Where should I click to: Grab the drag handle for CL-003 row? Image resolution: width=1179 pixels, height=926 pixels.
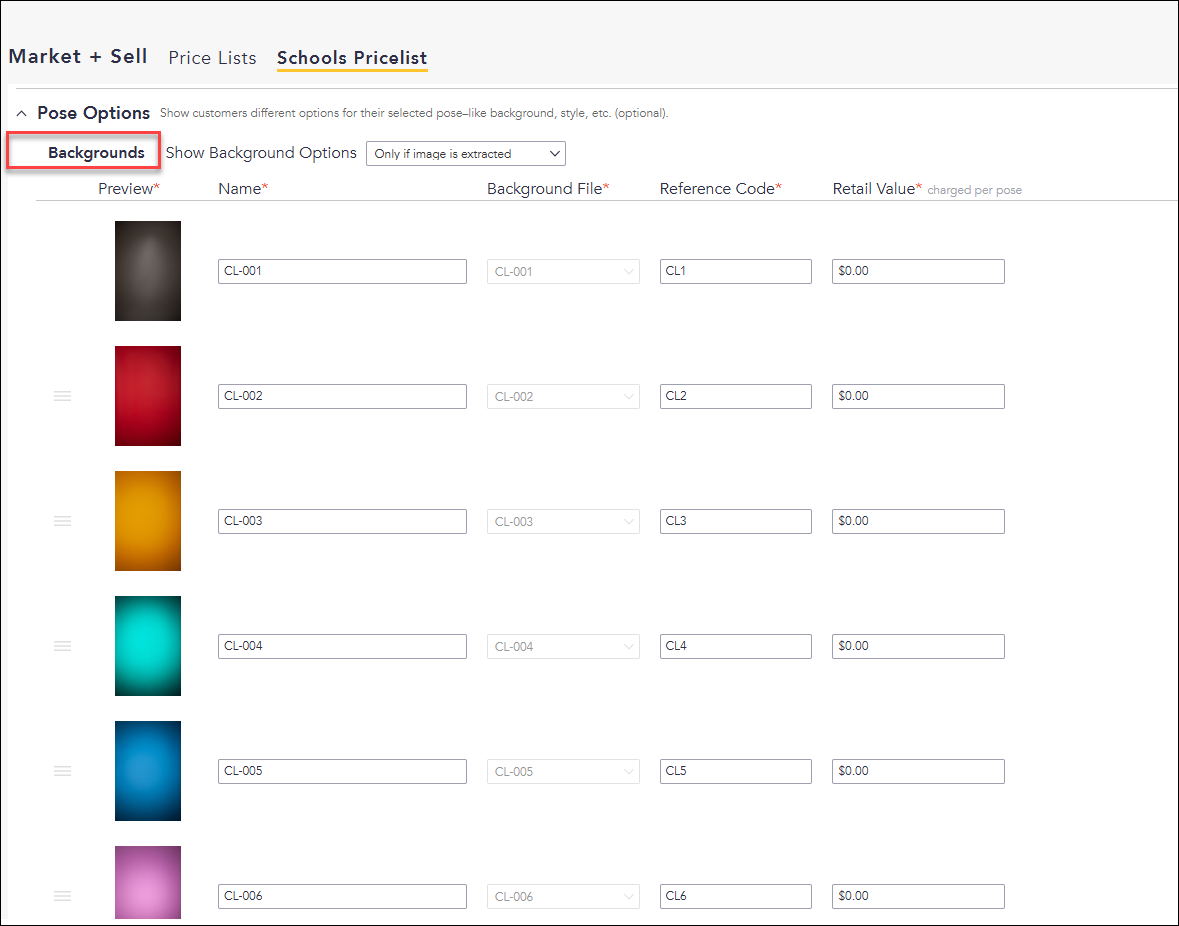point(62,521)
